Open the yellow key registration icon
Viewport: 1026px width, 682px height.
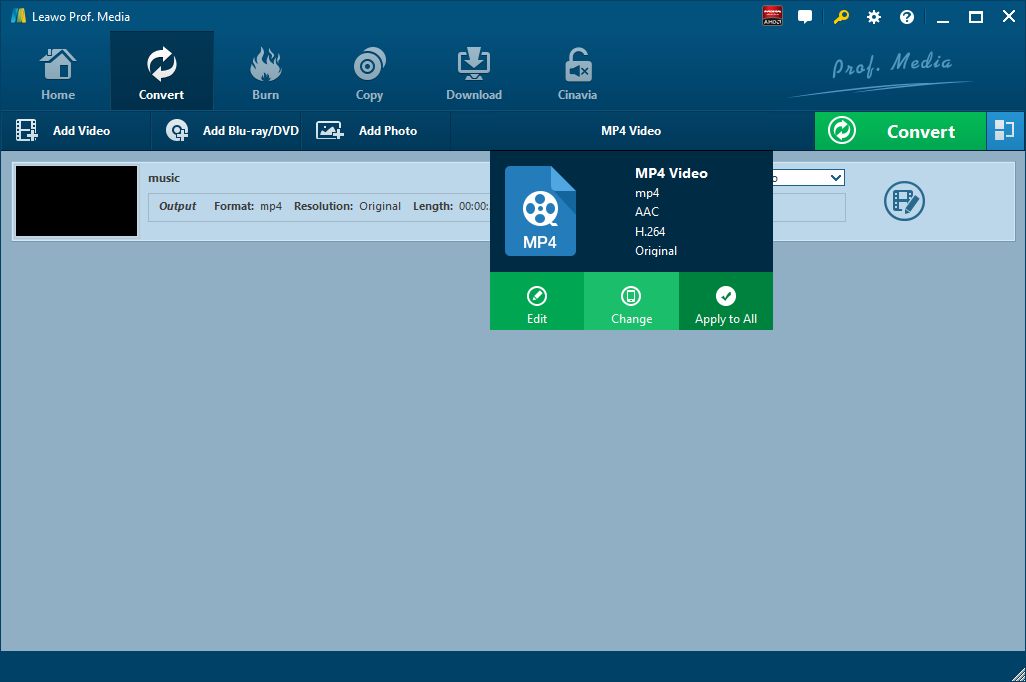[841, 17]
